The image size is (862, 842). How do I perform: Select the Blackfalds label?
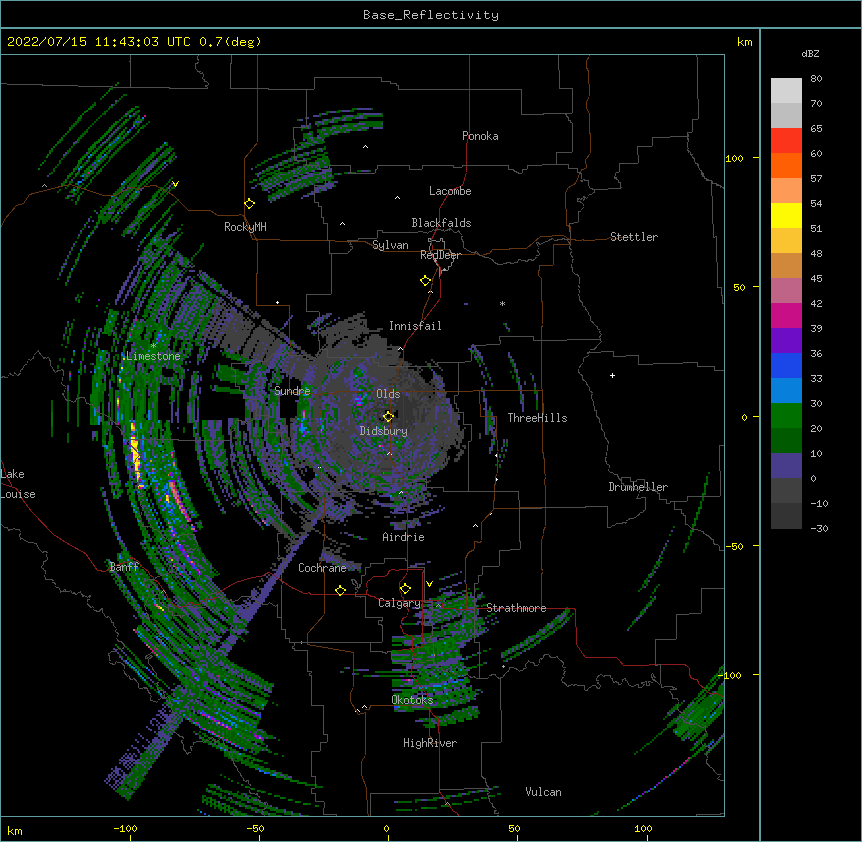[x=441, y=223]
